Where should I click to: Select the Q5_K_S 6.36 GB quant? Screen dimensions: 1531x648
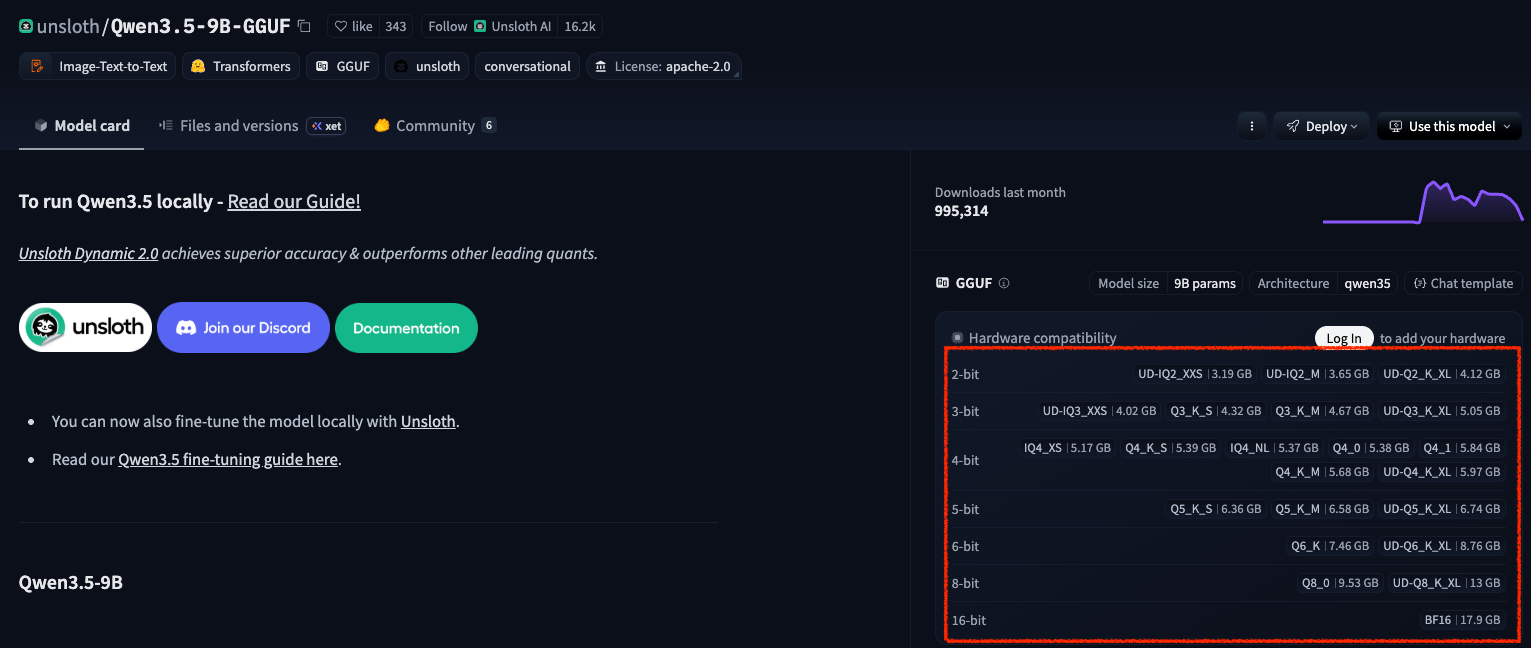(1216, 509)
